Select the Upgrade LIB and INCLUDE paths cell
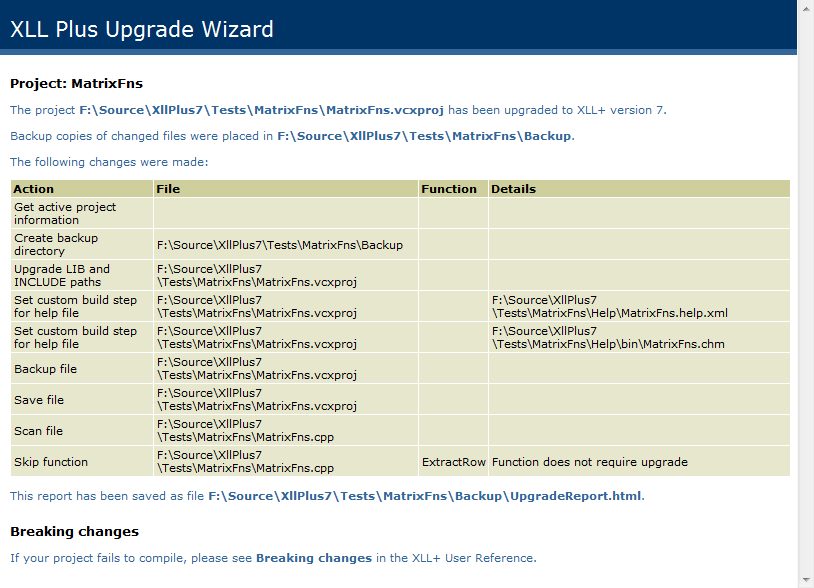This screenshot has width=814, height=588. [62, 275]
